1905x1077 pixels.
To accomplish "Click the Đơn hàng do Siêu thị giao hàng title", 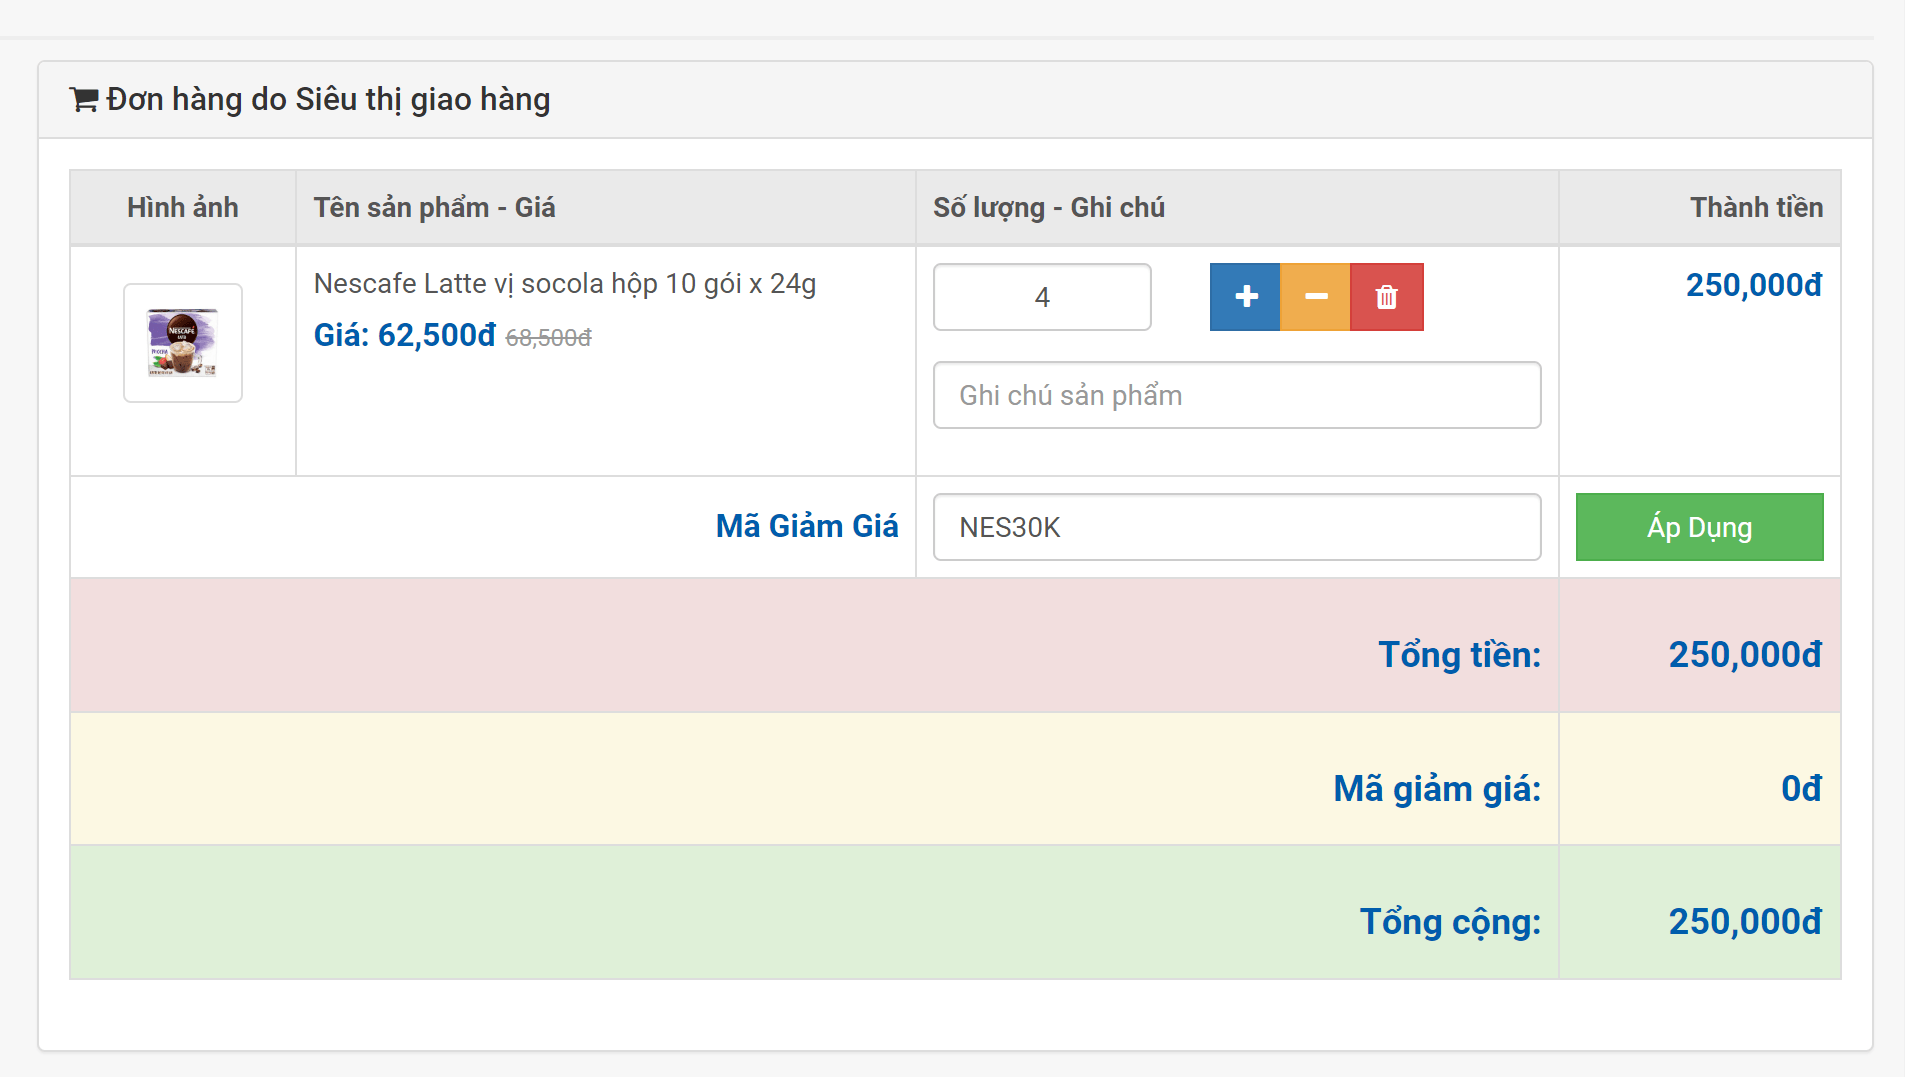I will pos(328,100).
